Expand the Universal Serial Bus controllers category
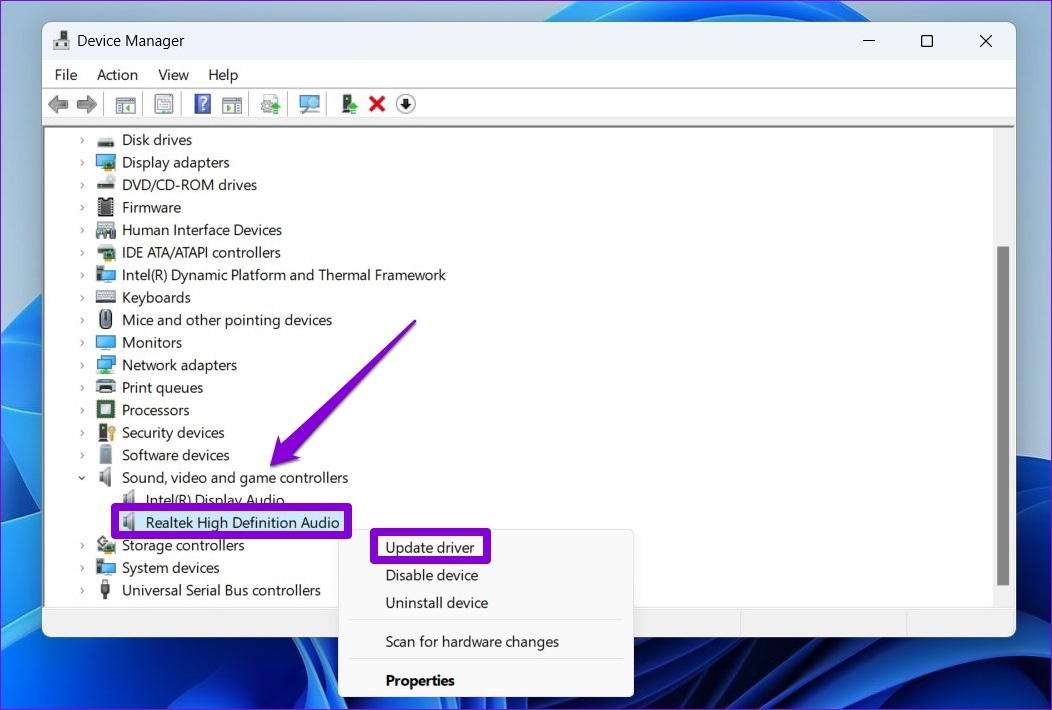Screen dimensions: 1052x710 [82, 590]
